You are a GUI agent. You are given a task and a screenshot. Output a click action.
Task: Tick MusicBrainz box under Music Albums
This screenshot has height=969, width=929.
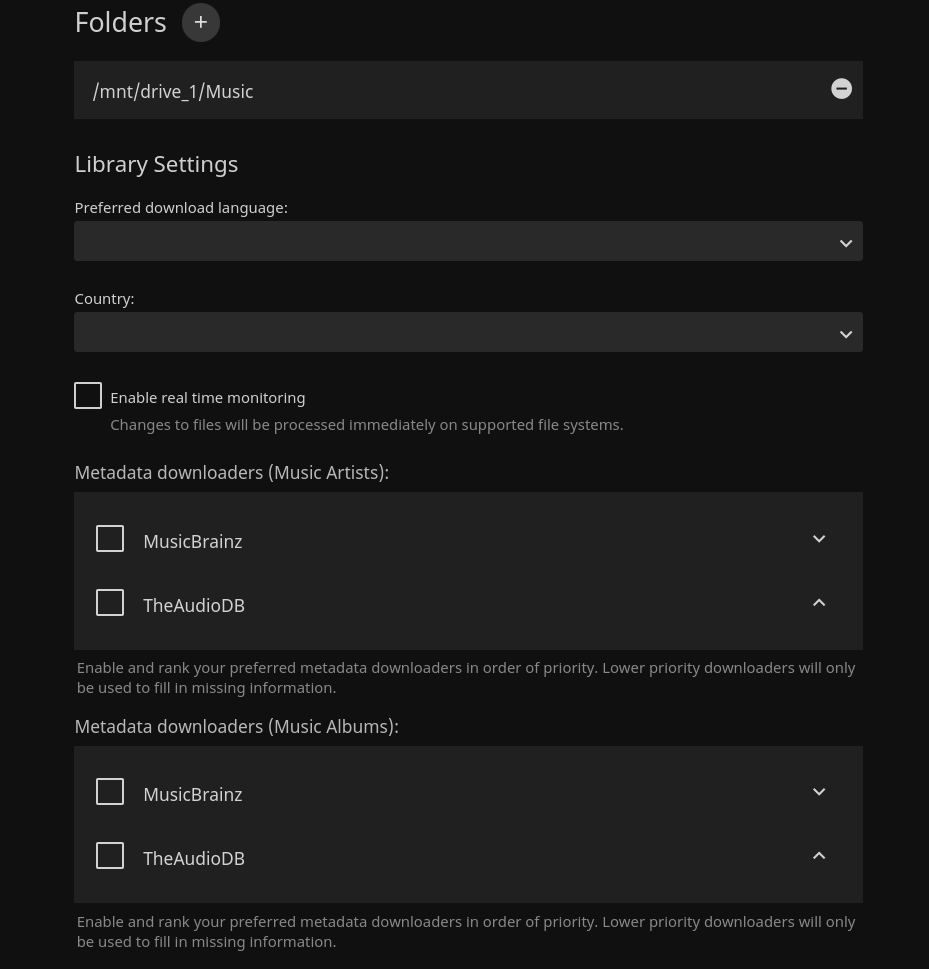coord(110,792)
